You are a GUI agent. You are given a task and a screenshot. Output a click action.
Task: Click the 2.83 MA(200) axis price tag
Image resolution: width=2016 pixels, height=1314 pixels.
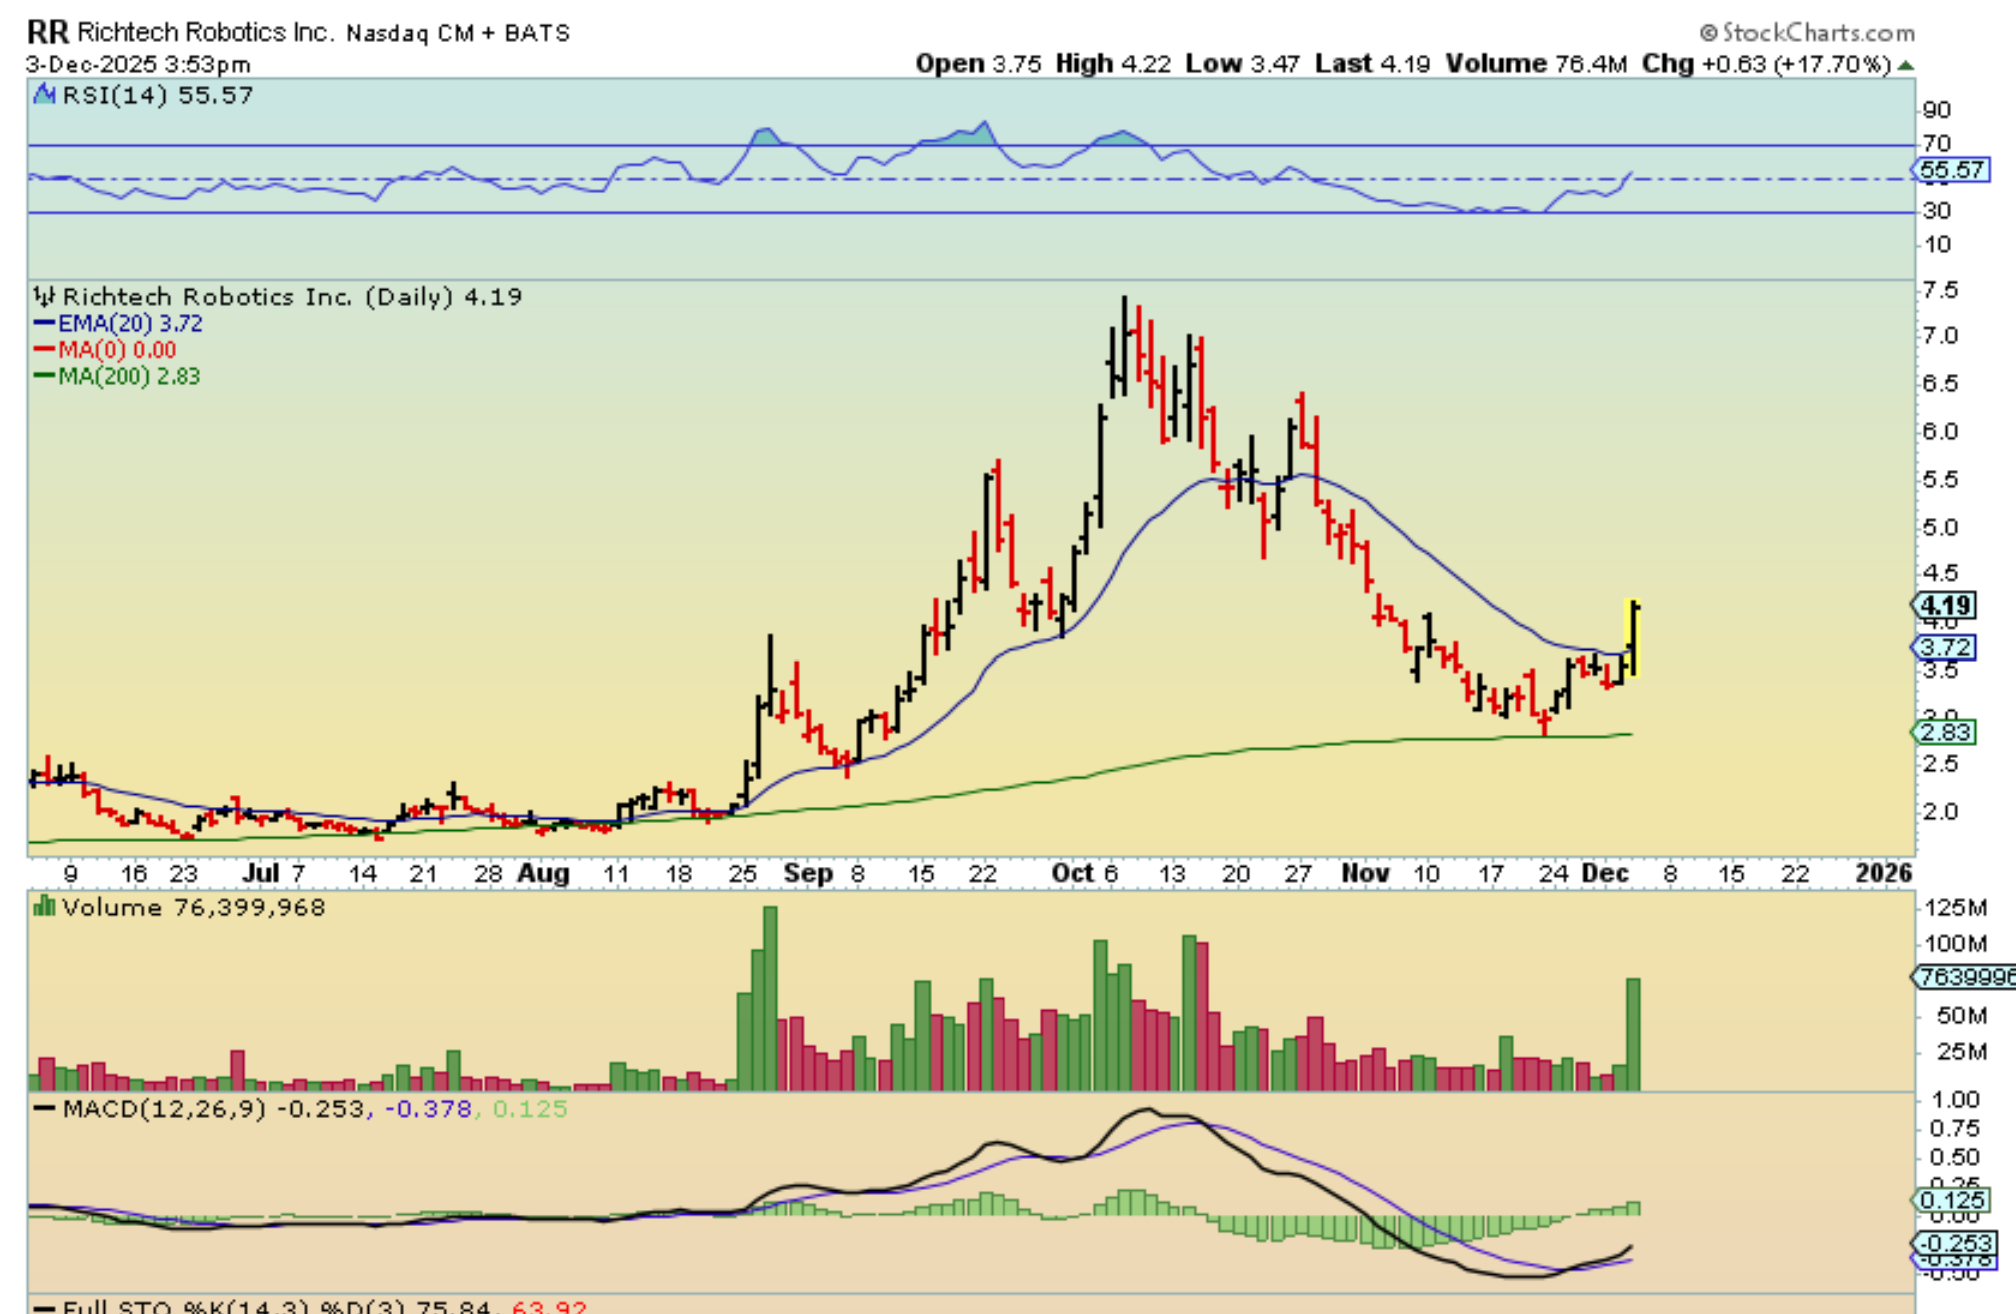1945,732
